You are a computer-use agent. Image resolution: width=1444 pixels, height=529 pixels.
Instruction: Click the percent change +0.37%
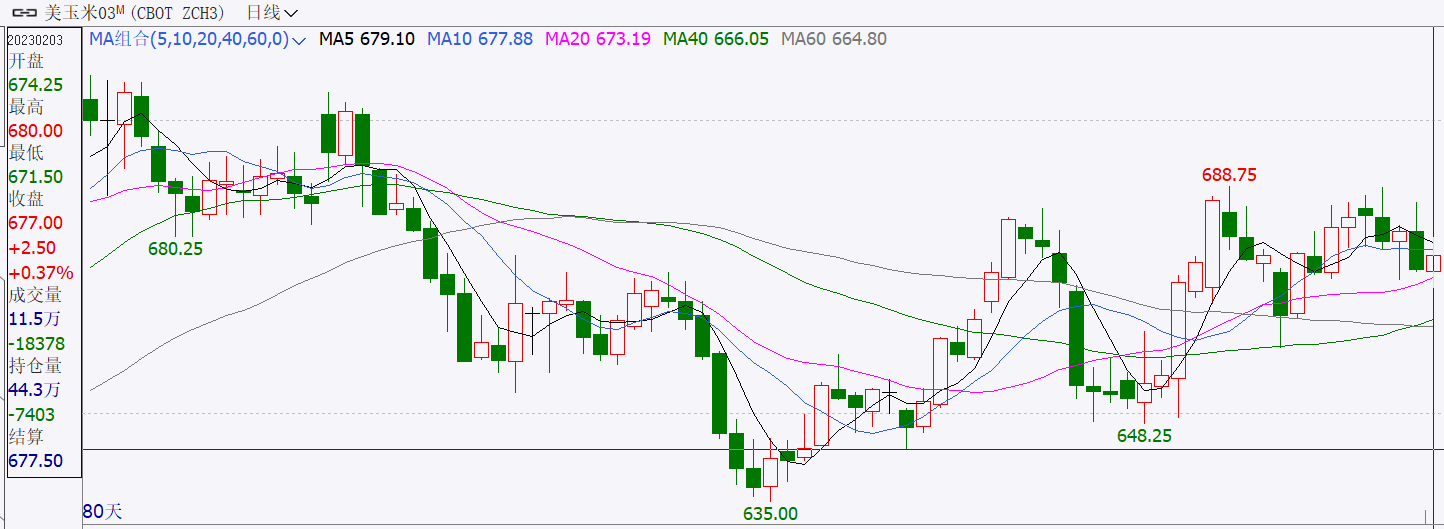tap(41, 273)
